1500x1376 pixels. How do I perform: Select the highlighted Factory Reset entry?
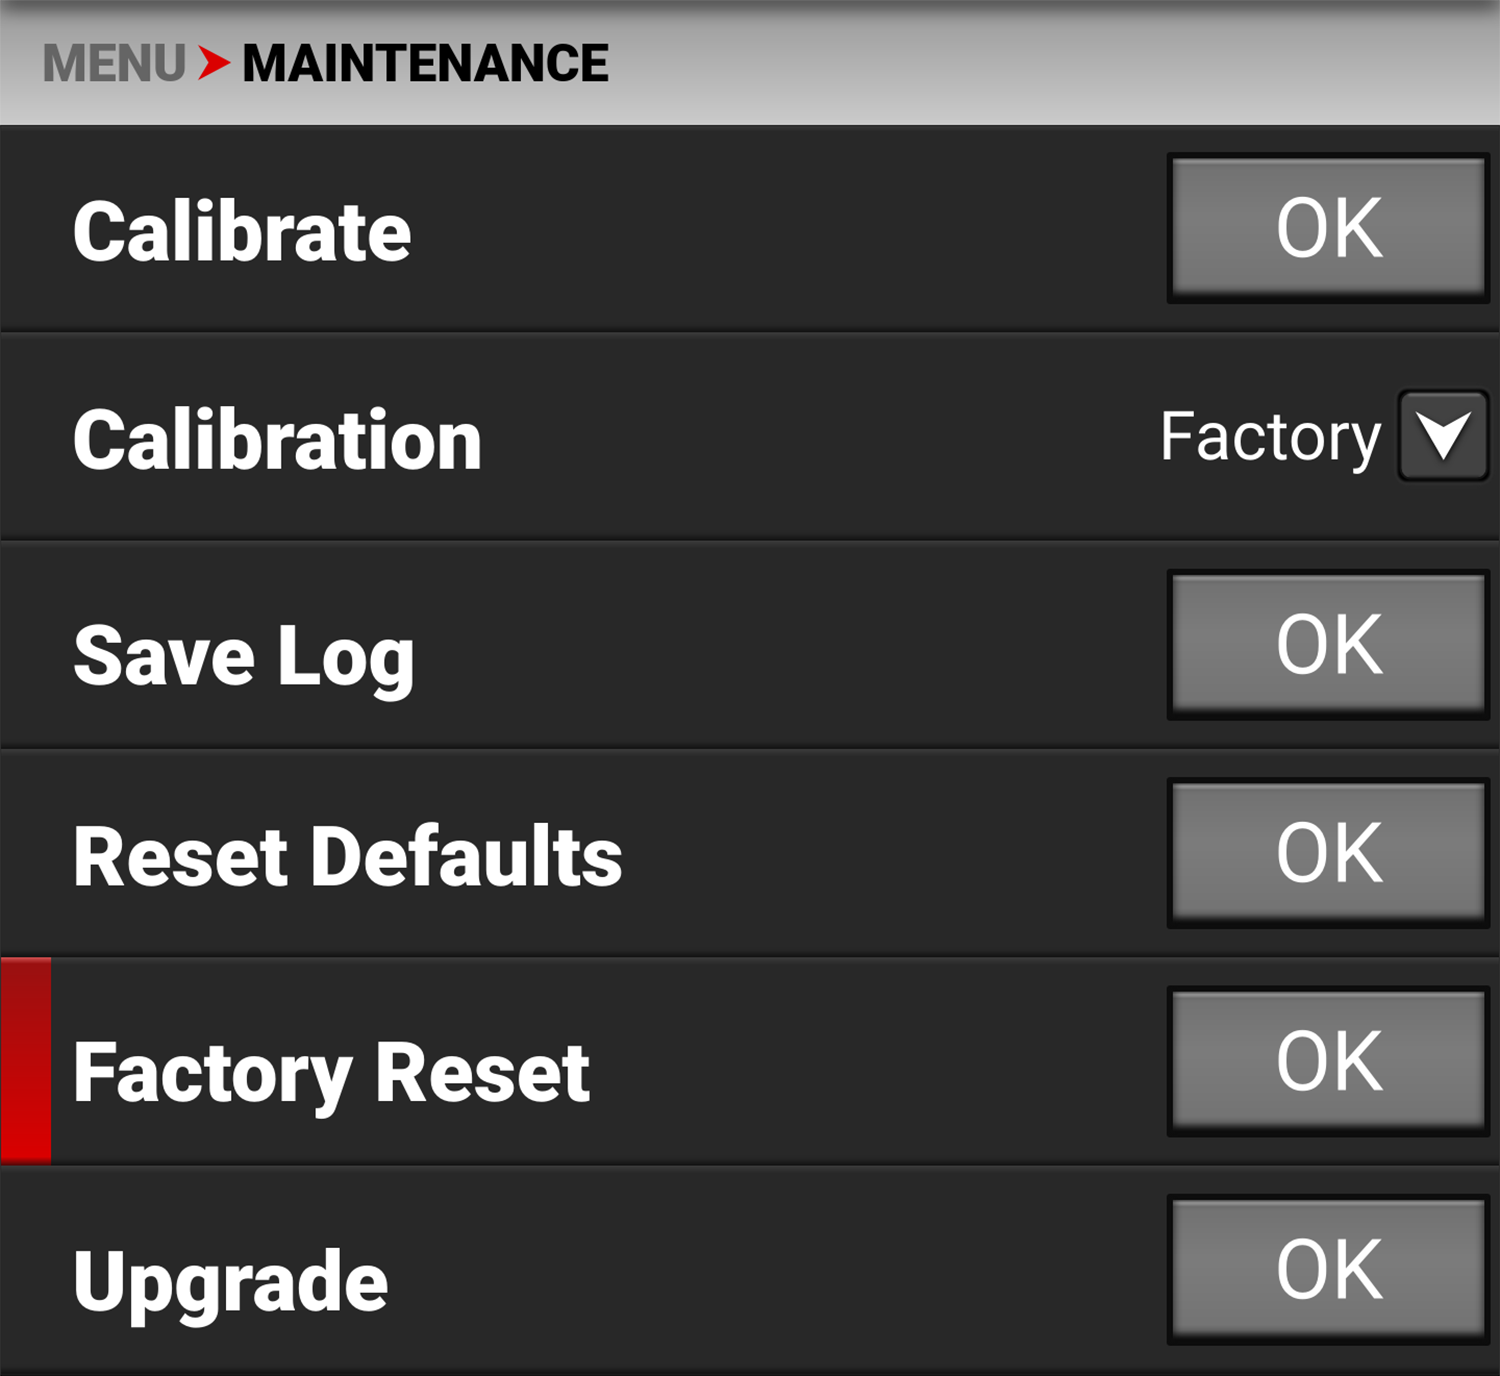(x=330, y=1072)
